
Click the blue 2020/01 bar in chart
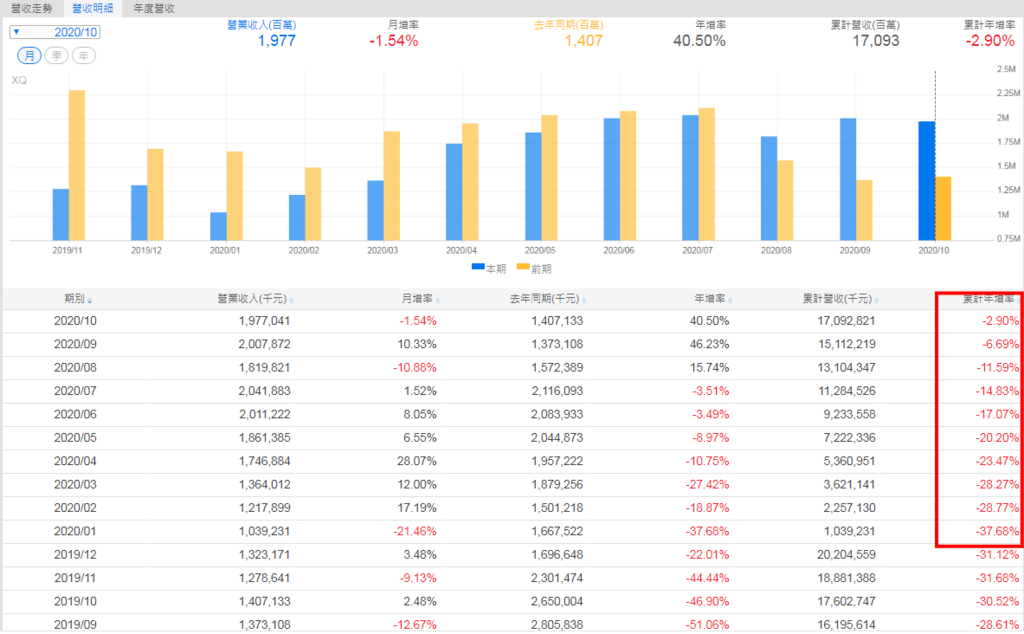218,226
